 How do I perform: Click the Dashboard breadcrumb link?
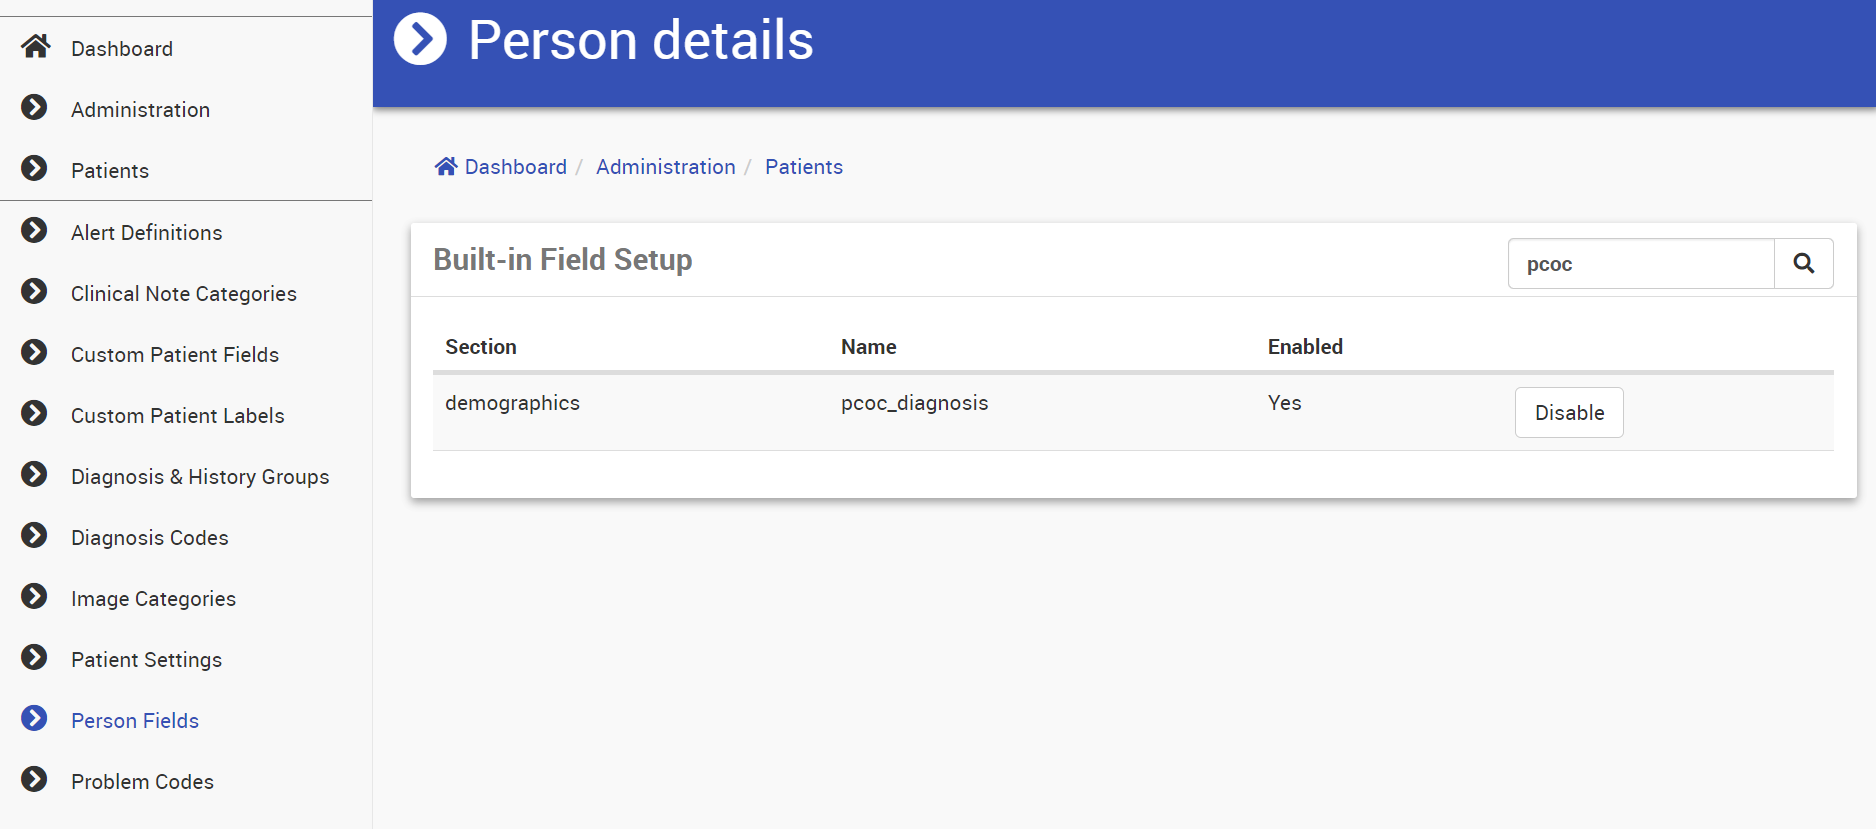(x=515, y=167)
